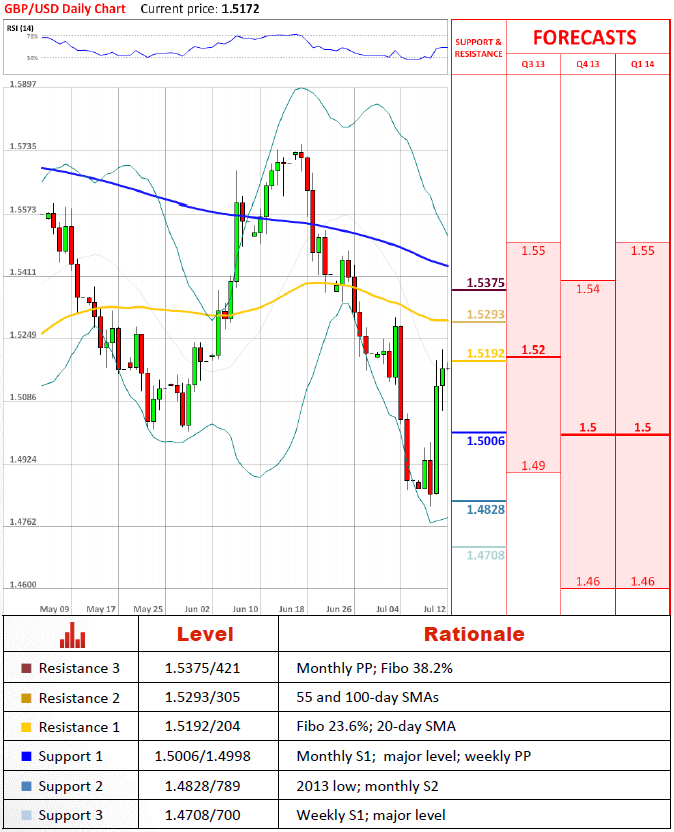Select the Q3 13 forecast column header
Viewport: 674px width, 832px height.
(533, 64)
